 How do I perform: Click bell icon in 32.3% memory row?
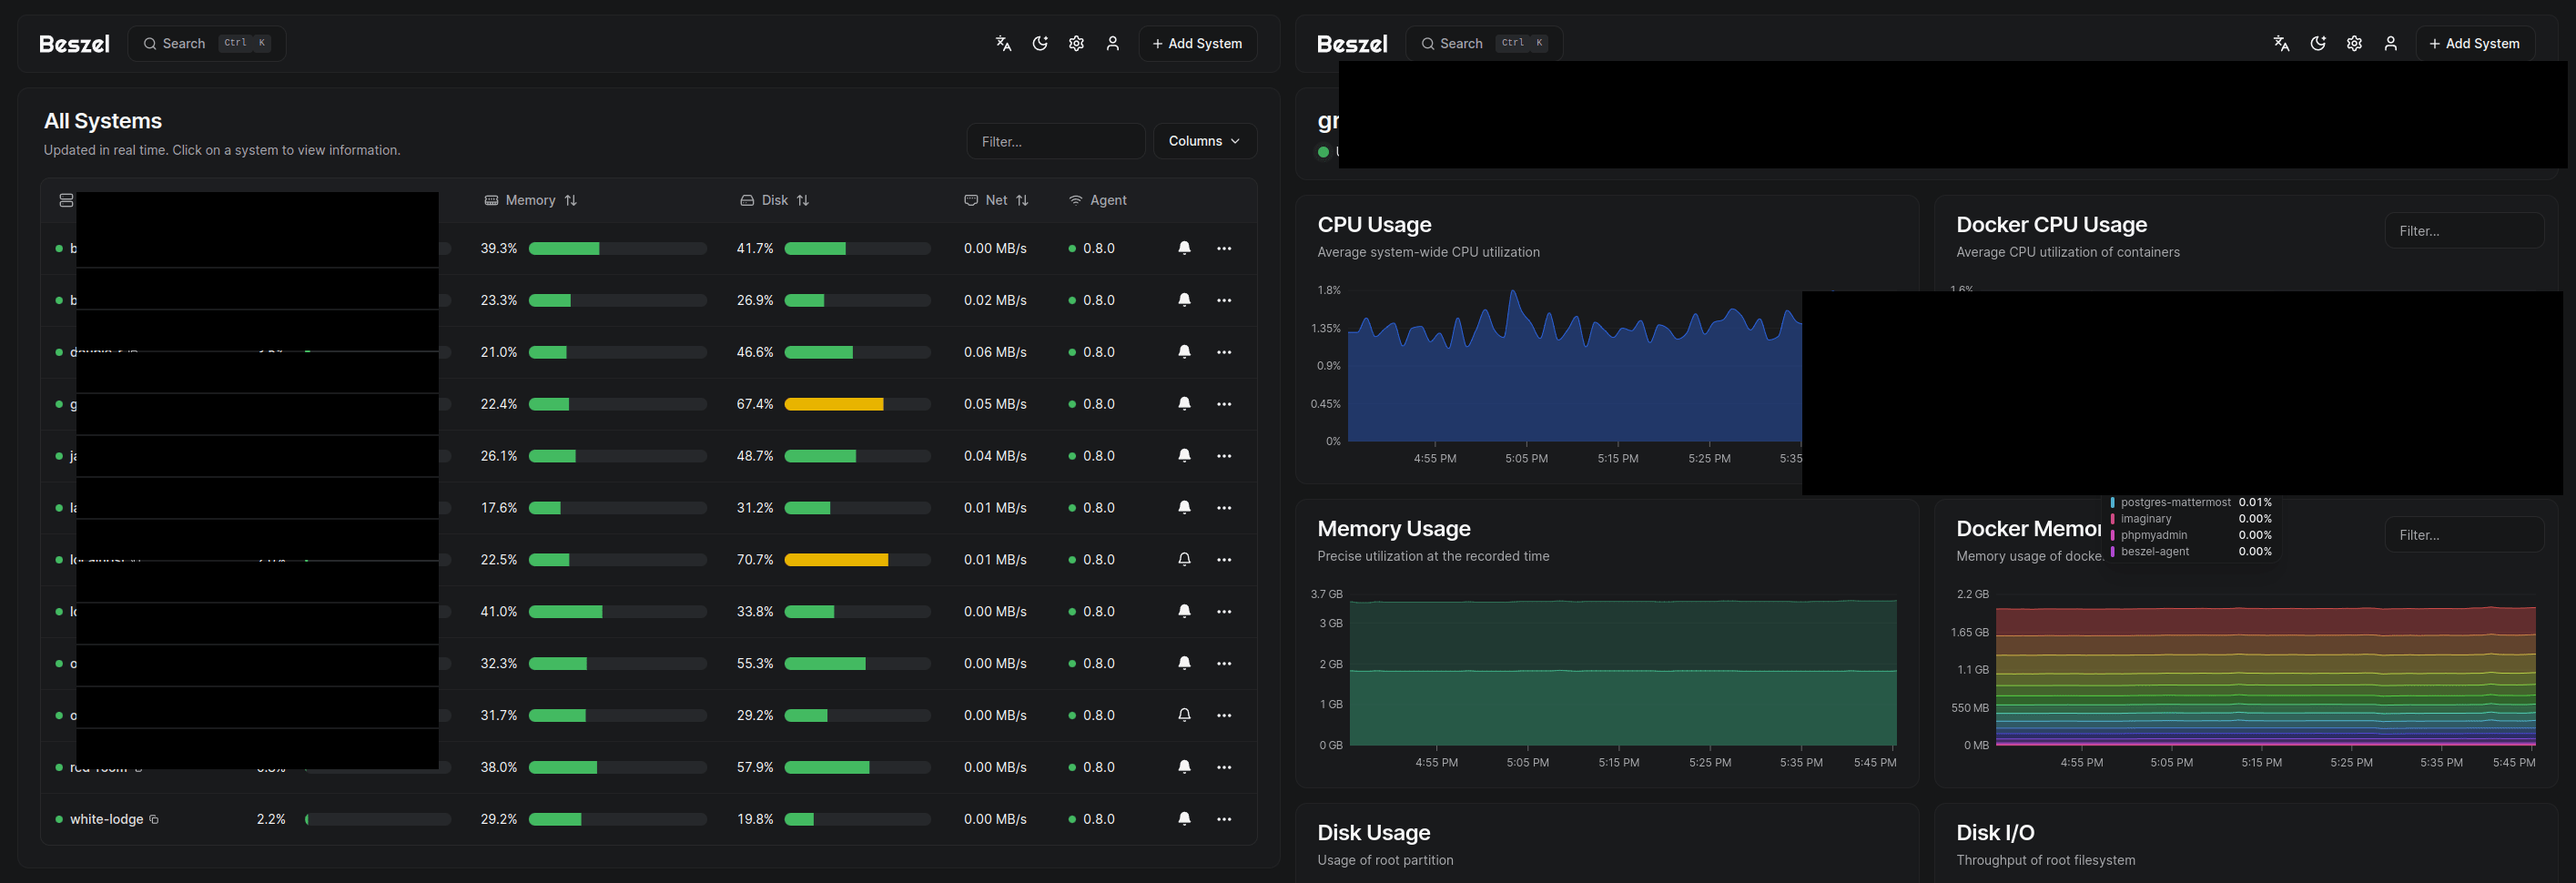1184,663
